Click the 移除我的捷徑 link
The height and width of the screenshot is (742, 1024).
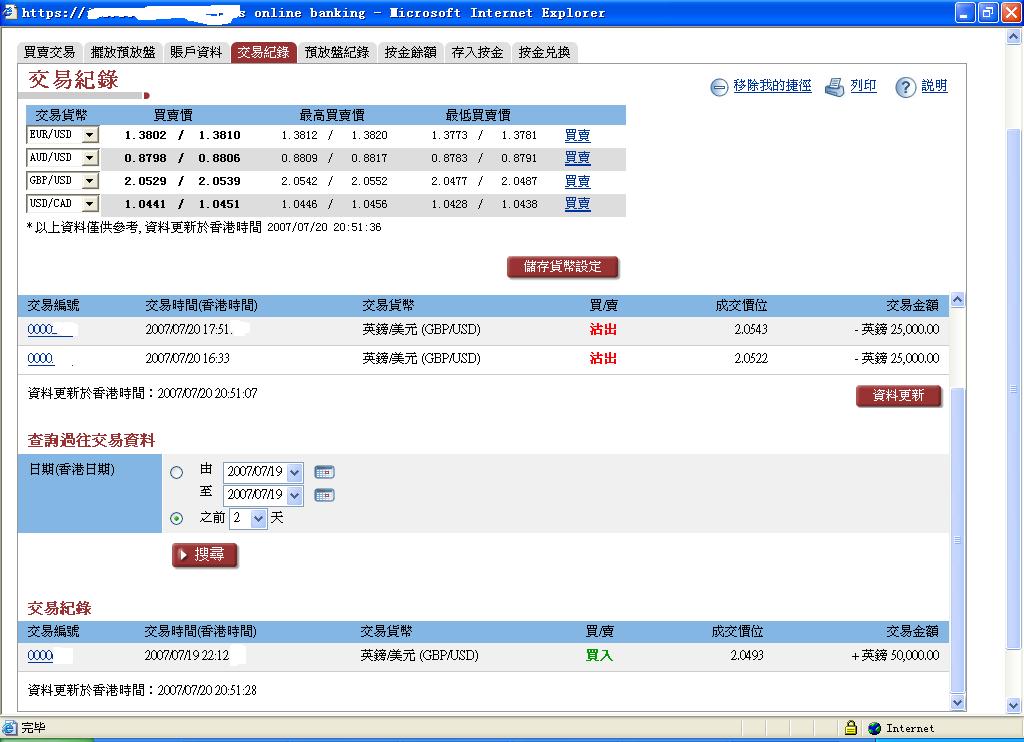772,86
